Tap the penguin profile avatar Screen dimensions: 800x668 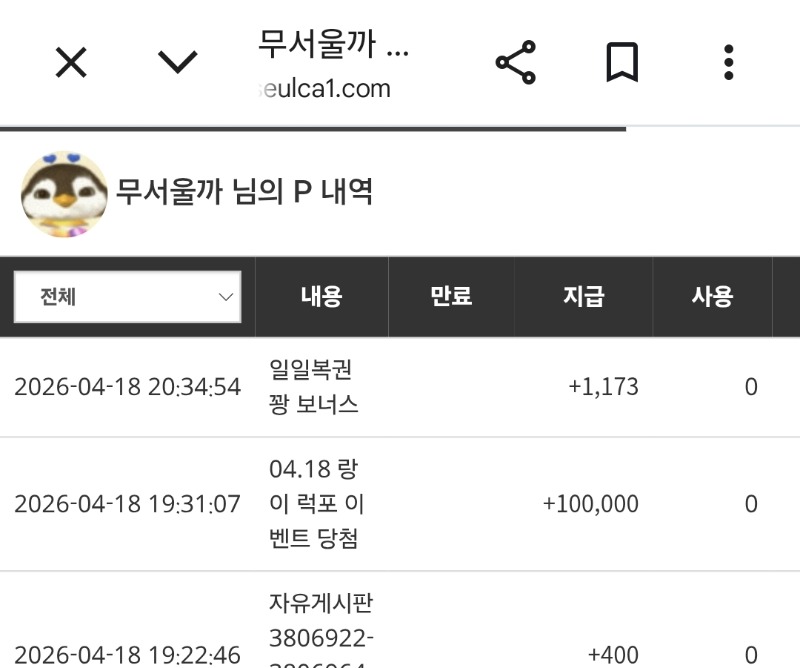[64, 193]
